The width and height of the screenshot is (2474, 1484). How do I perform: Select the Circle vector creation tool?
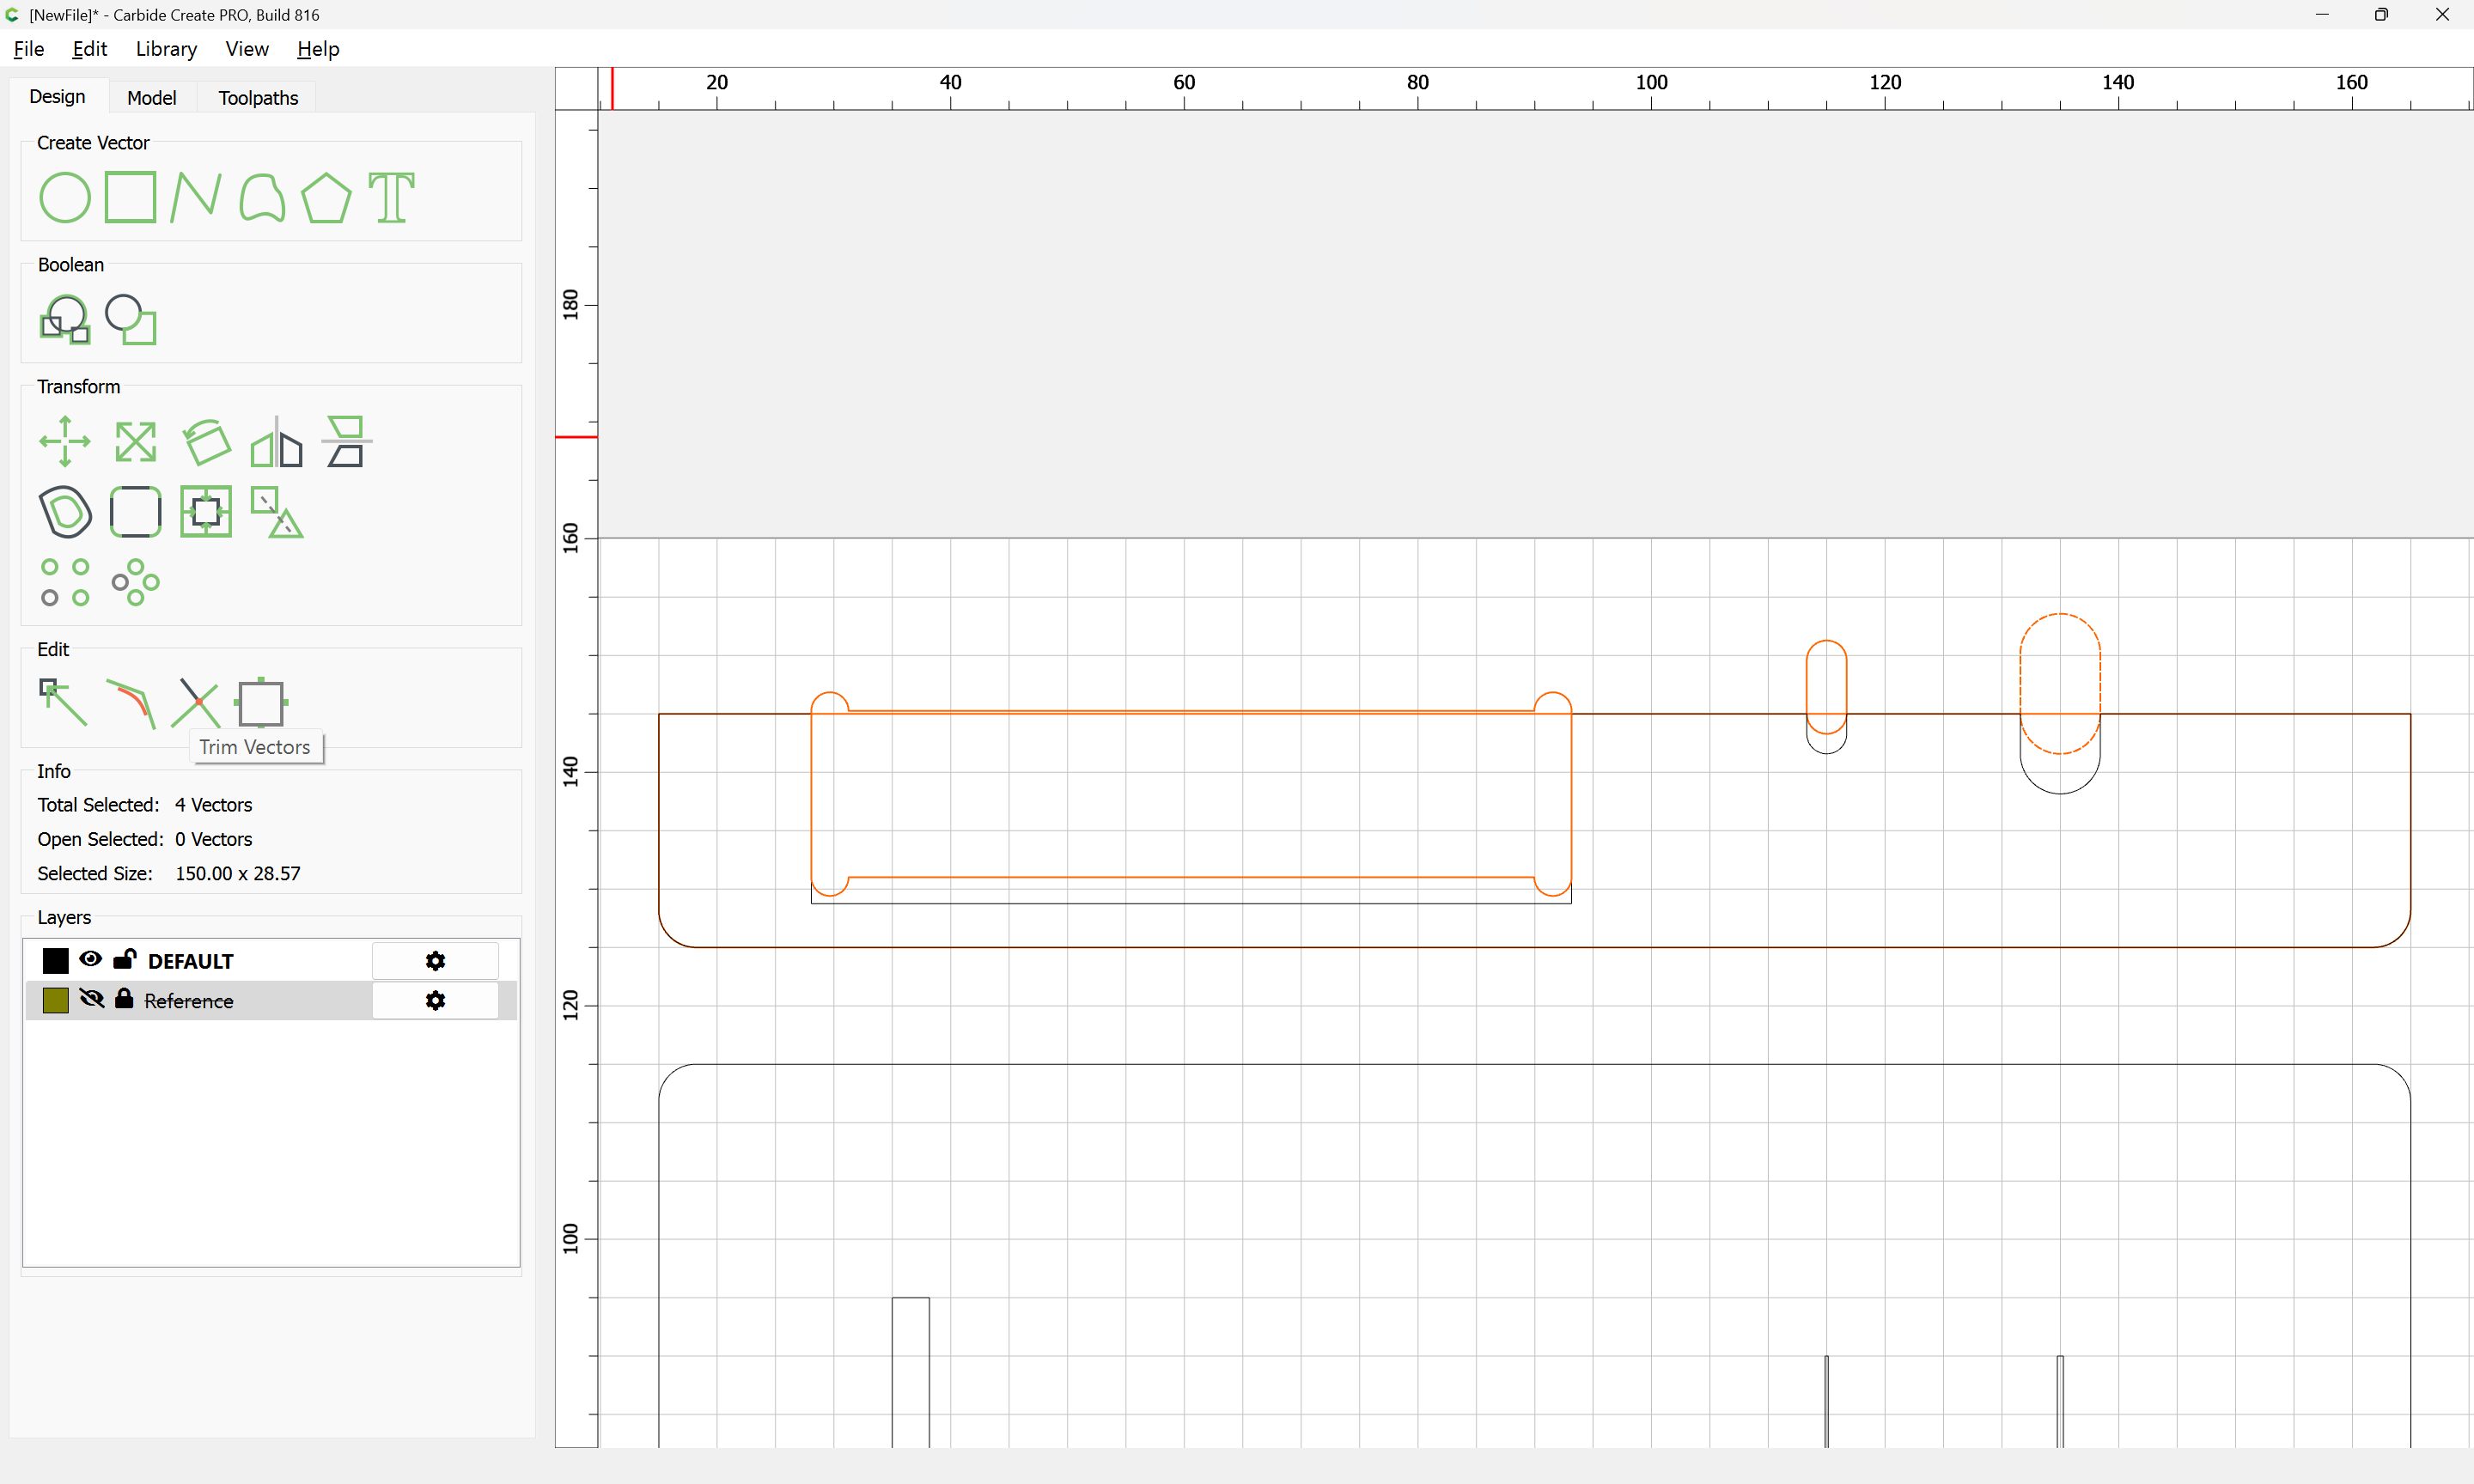tap(64, 197)
